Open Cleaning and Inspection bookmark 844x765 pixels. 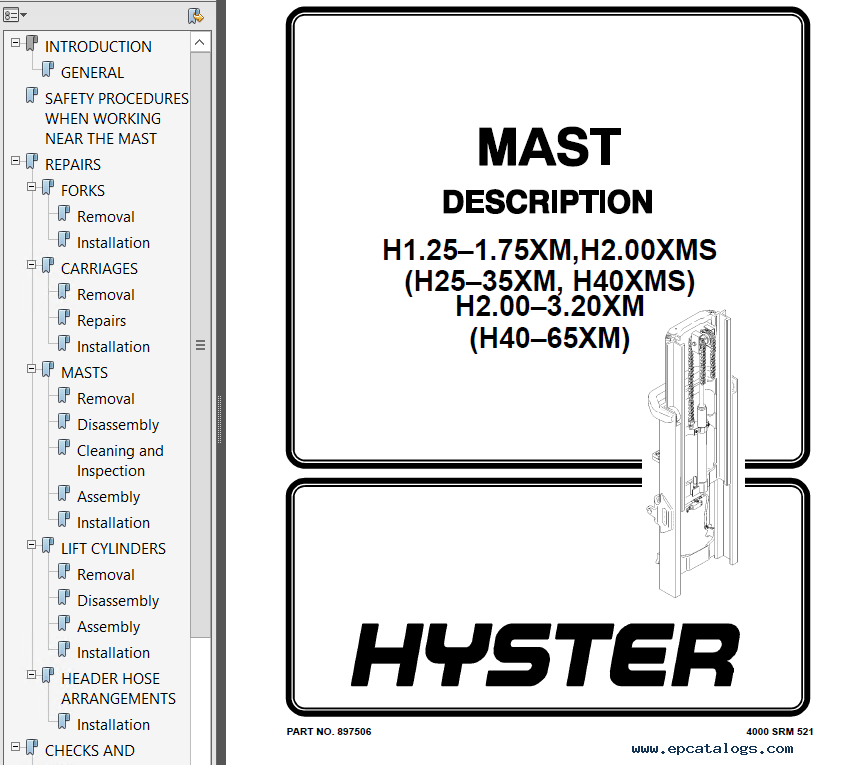point(120,461)
